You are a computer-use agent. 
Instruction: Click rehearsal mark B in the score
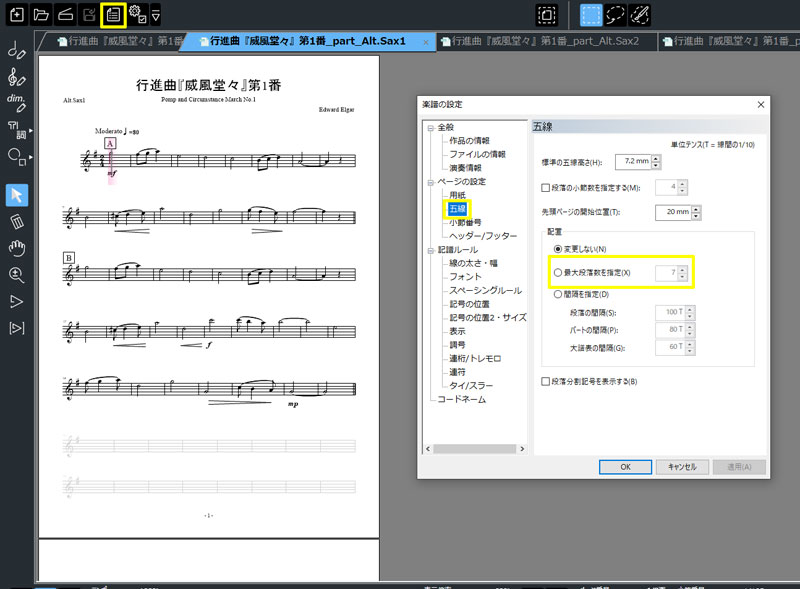69,258
